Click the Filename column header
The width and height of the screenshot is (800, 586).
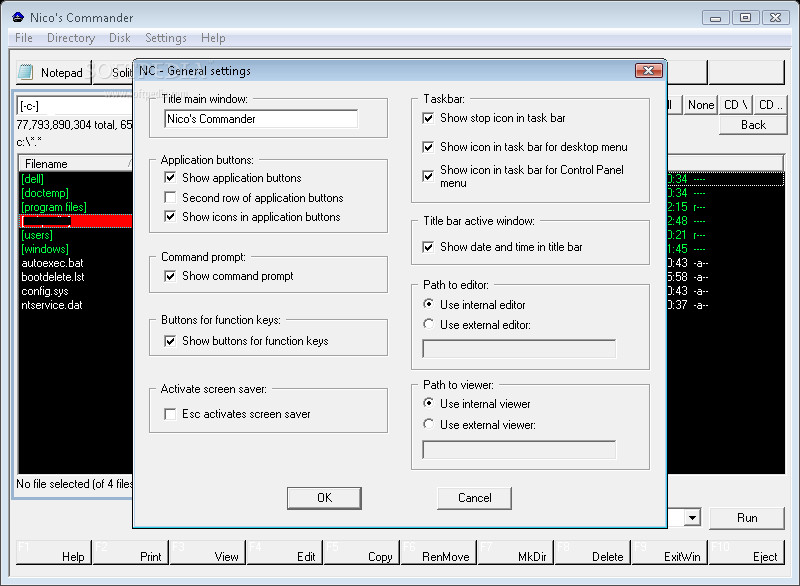coord(76,164)
